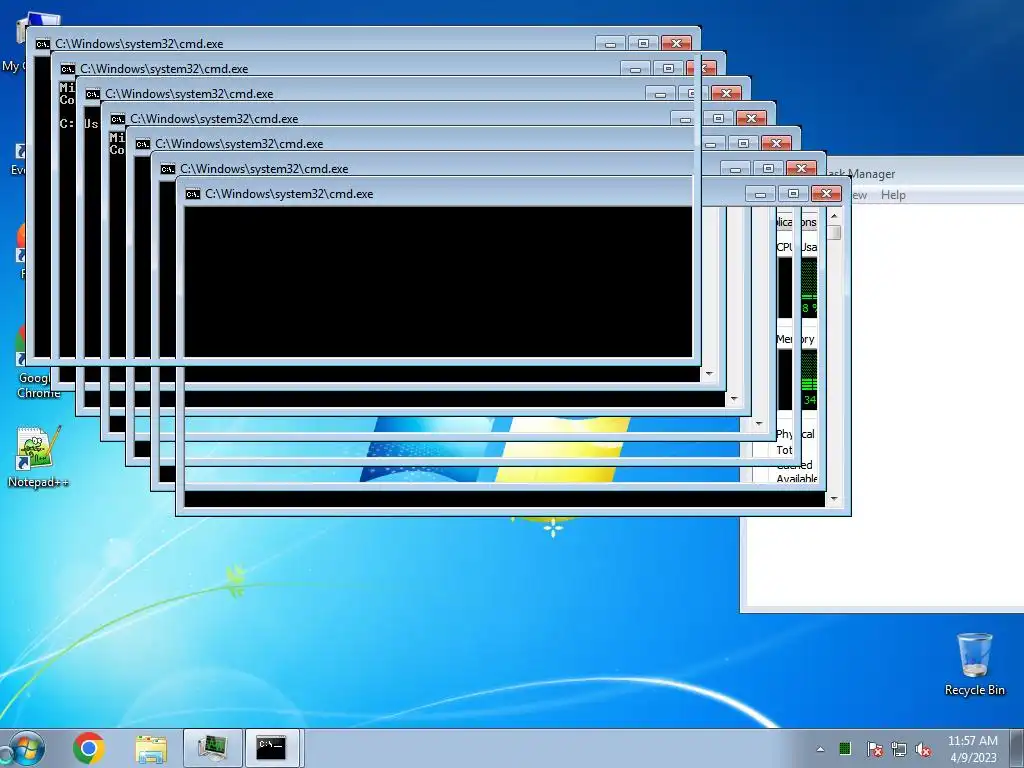Screen dimensions: 1024x768
Task: Click title text of the lowest cmd window
Action: [x=289, y=194]
